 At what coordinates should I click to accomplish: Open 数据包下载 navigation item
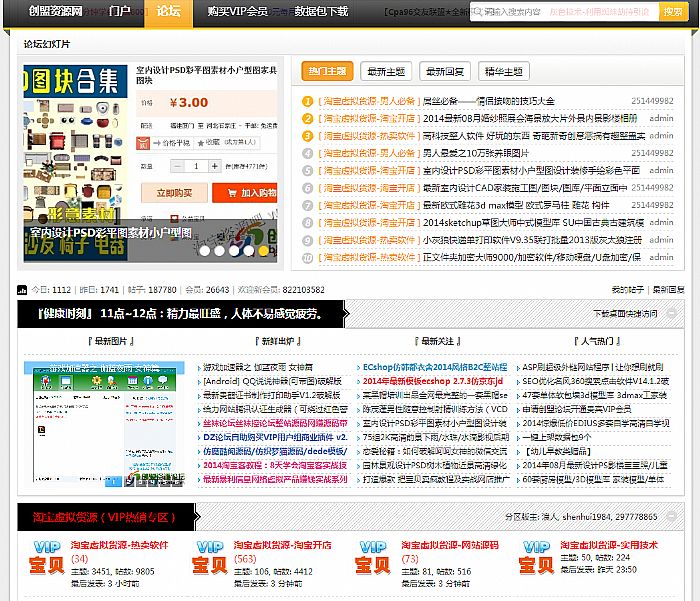click(321, 11)
